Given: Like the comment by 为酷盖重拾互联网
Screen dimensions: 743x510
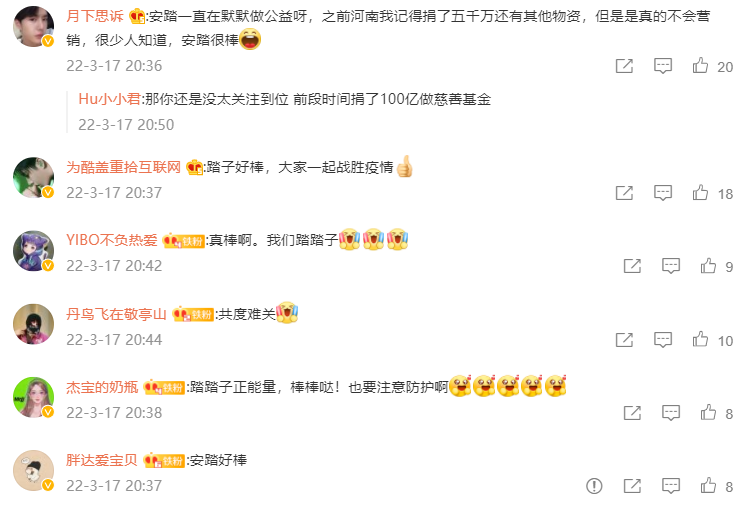Looking at the screenshot, I should pos(700,192).
